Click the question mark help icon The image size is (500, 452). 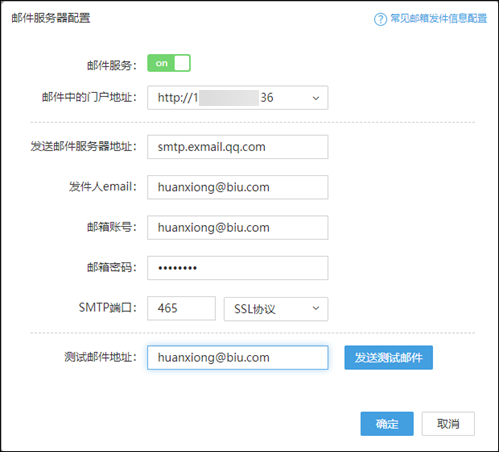380,19
